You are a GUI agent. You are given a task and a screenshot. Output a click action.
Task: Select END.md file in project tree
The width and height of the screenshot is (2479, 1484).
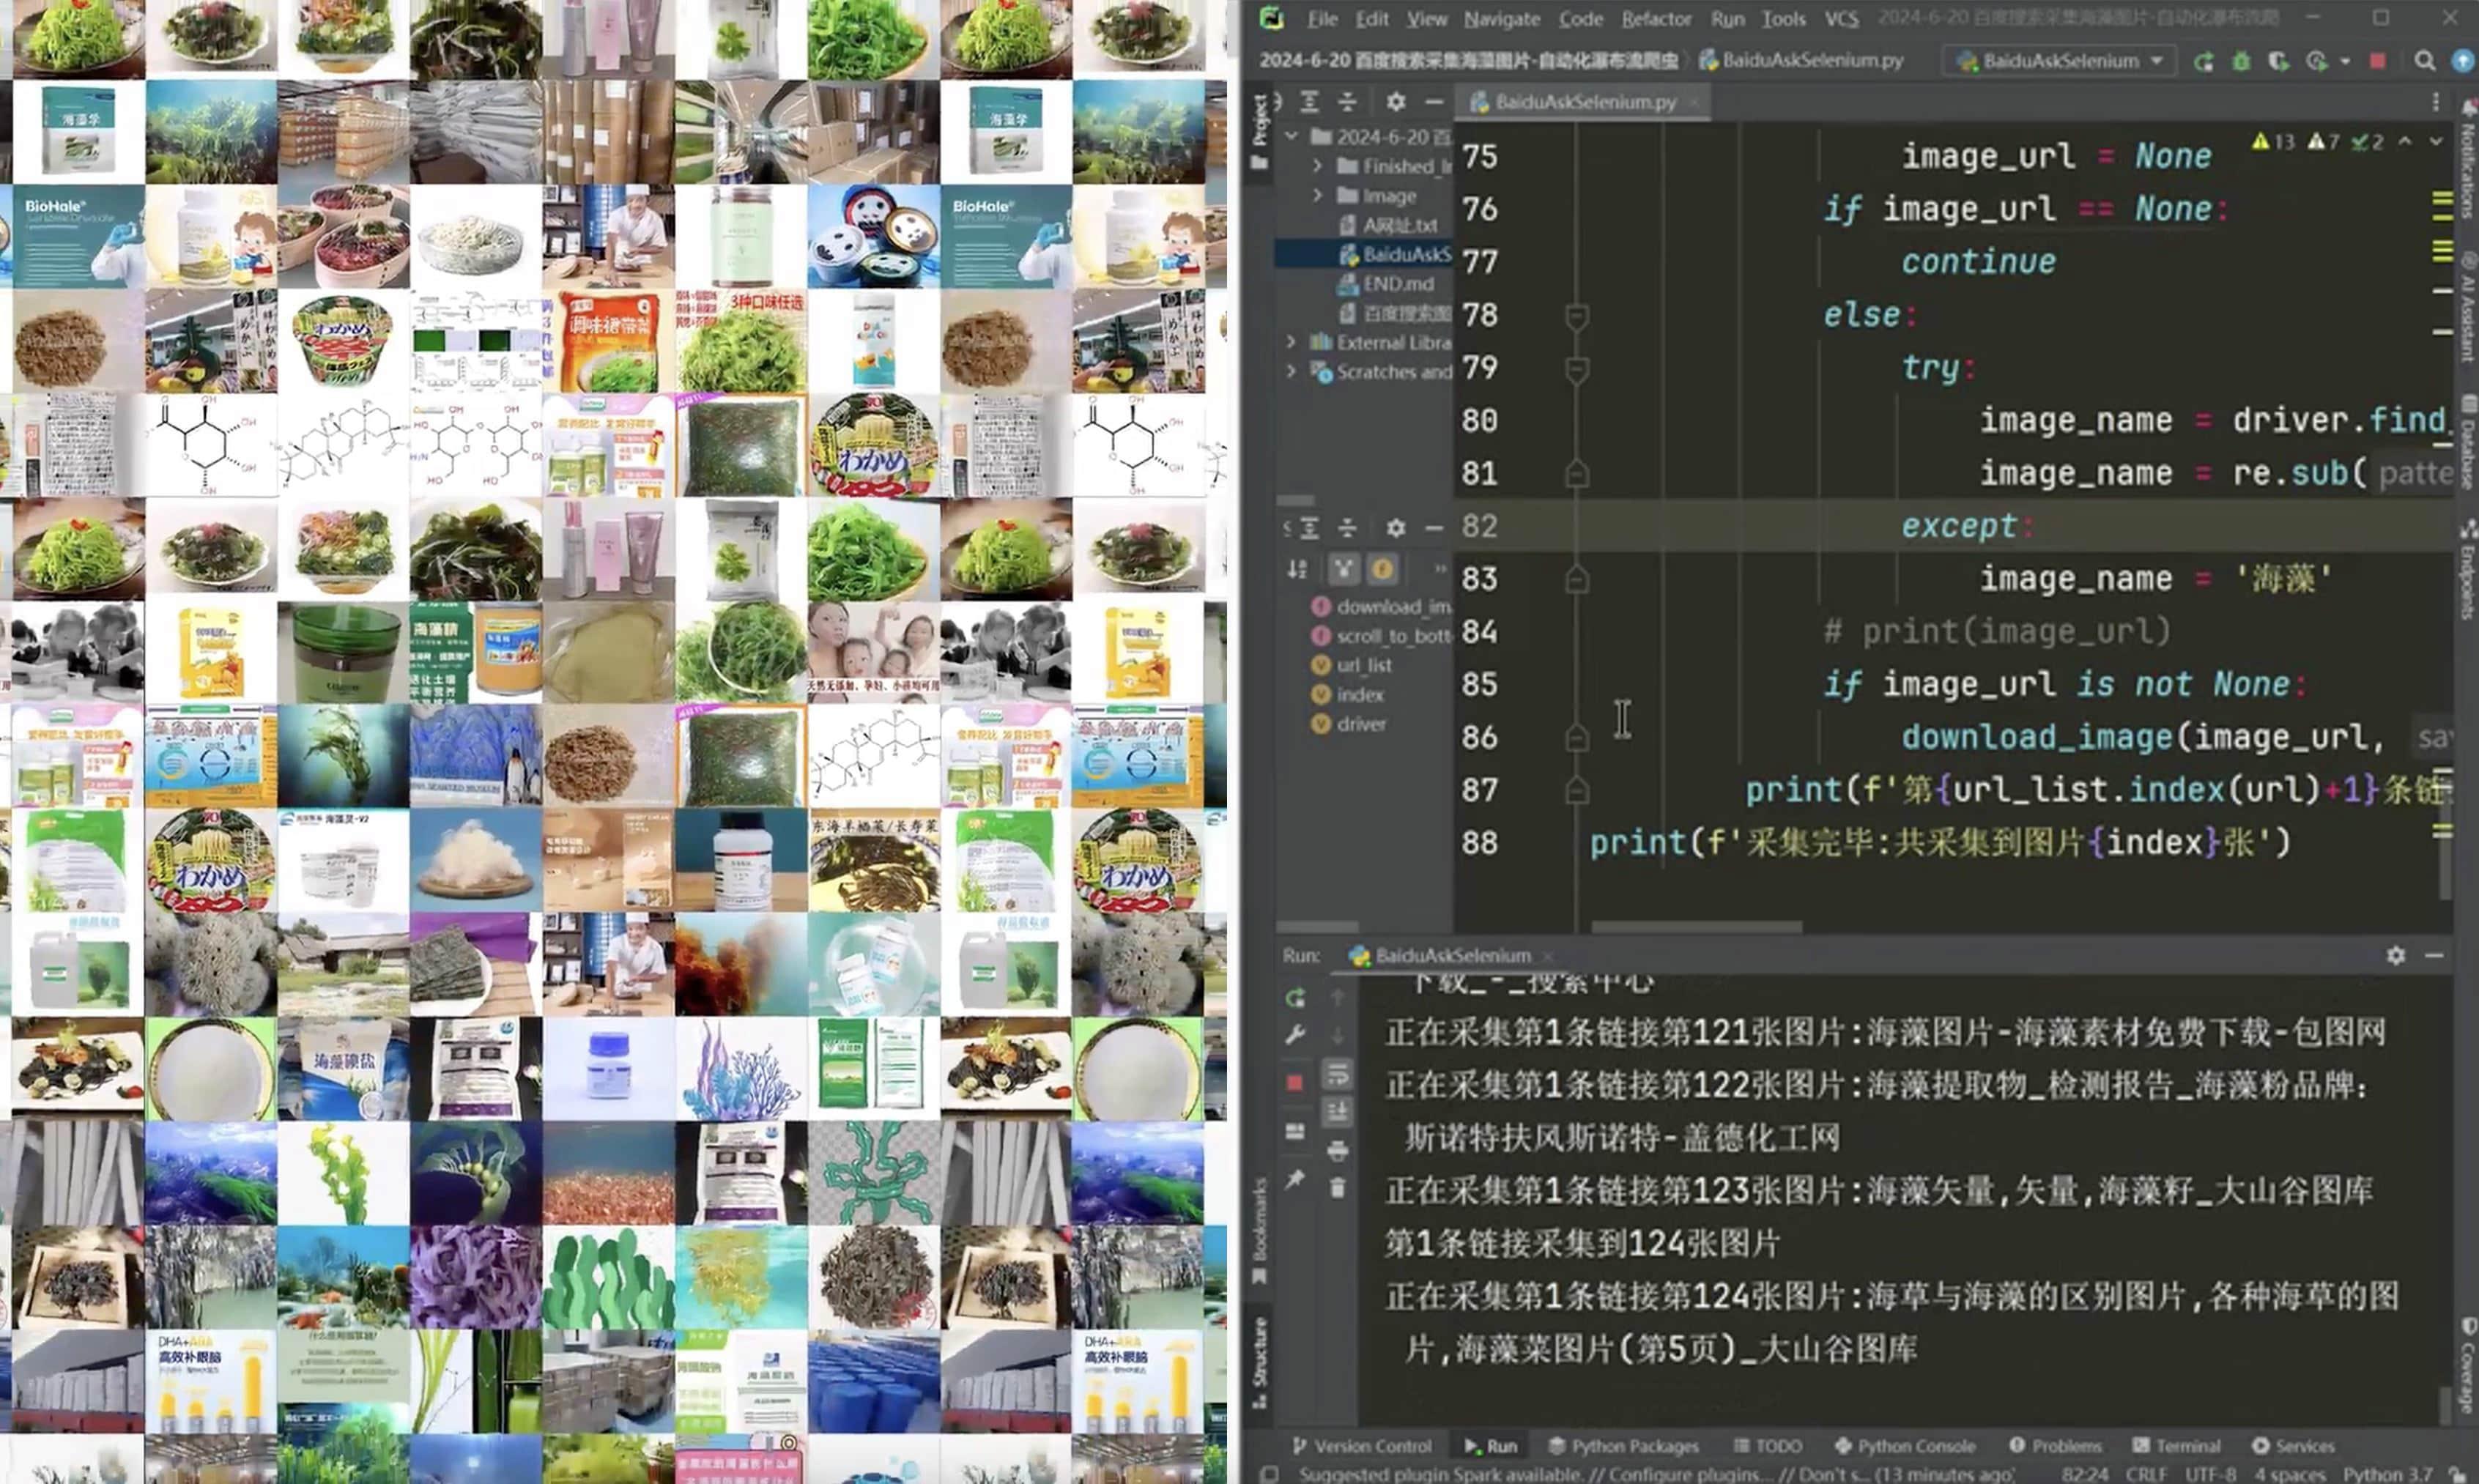pos(1397,284)
